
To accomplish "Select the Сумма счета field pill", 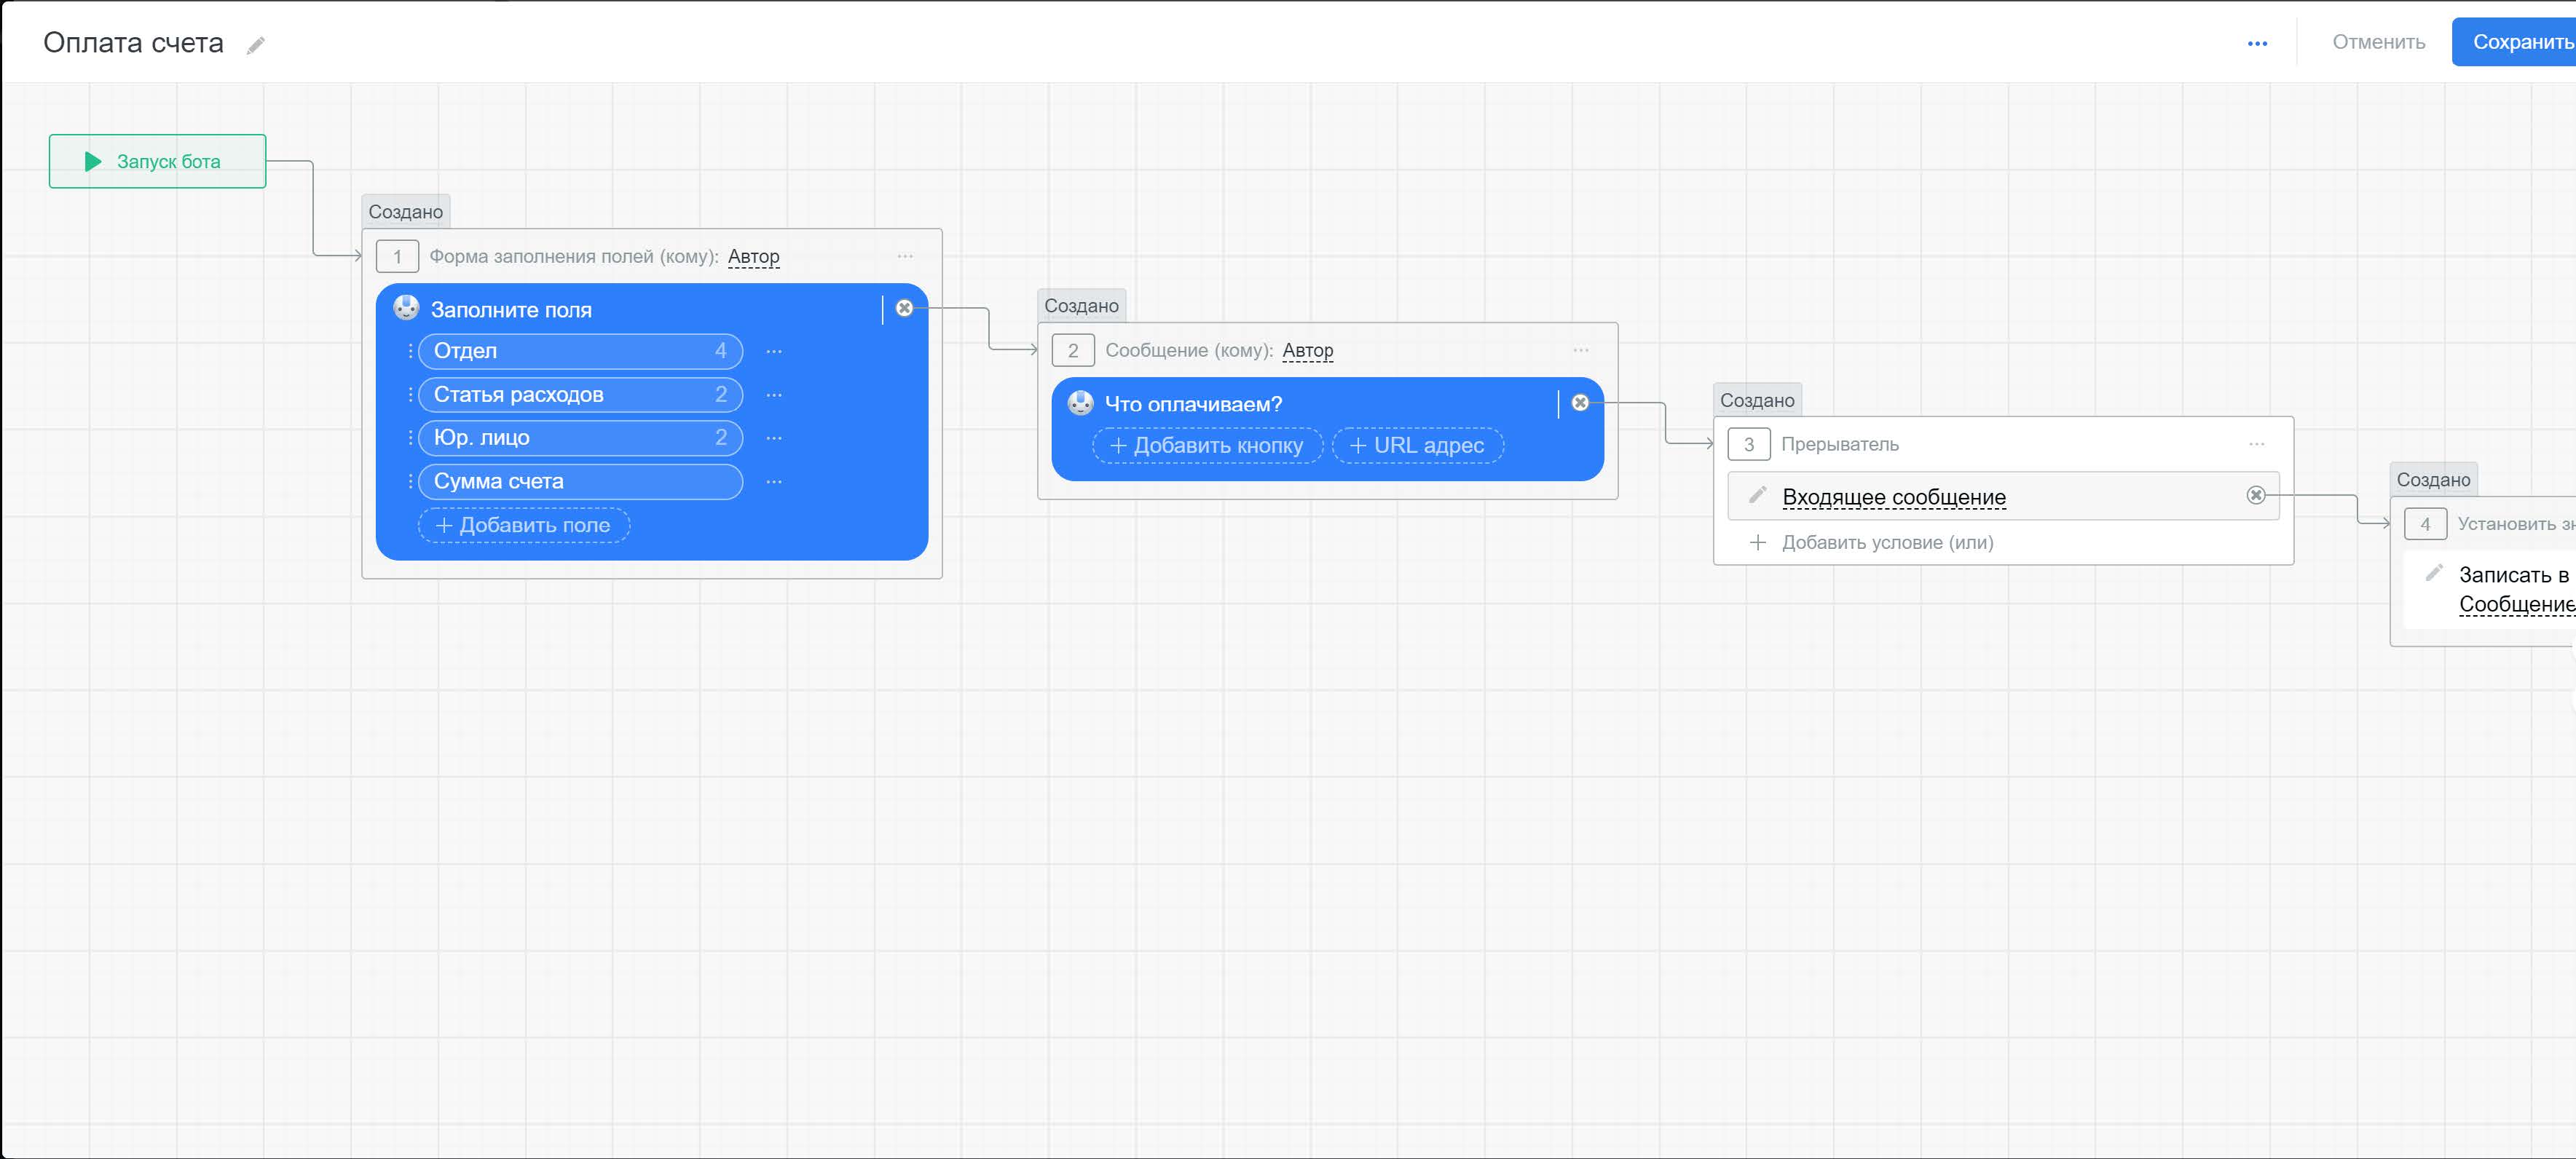I will tap(580, 481).
